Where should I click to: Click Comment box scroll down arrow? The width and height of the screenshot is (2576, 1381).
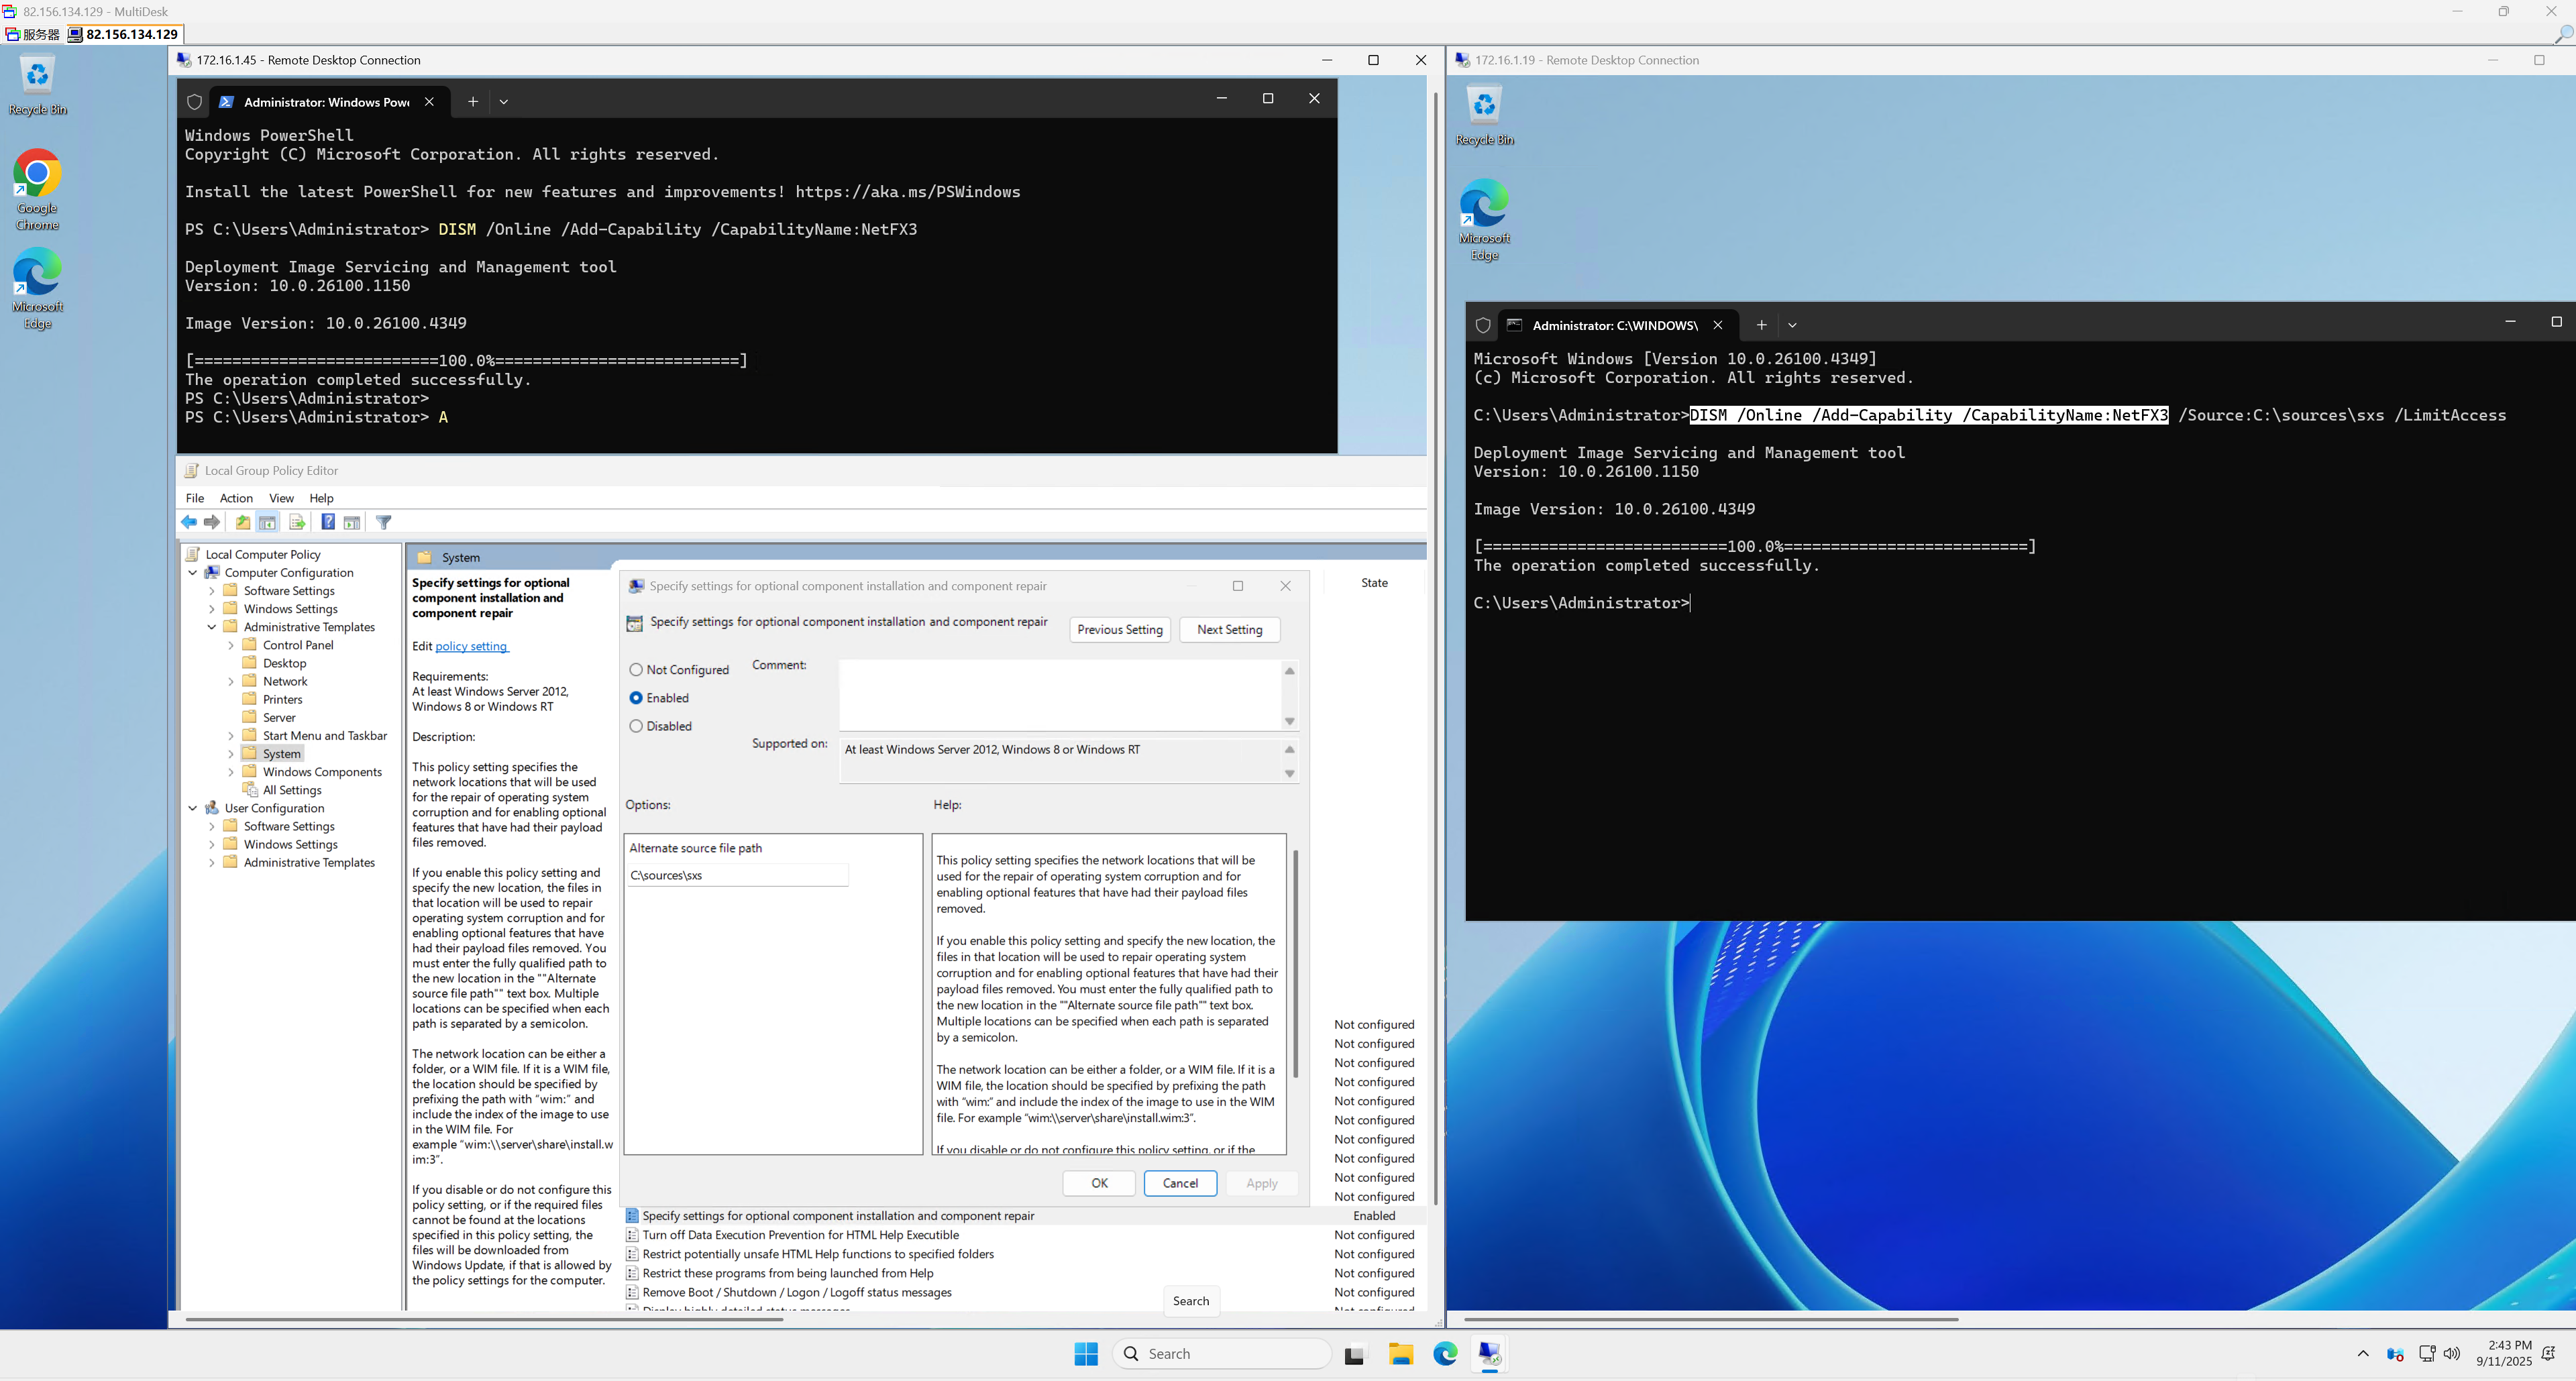[x=1290, y=721]
